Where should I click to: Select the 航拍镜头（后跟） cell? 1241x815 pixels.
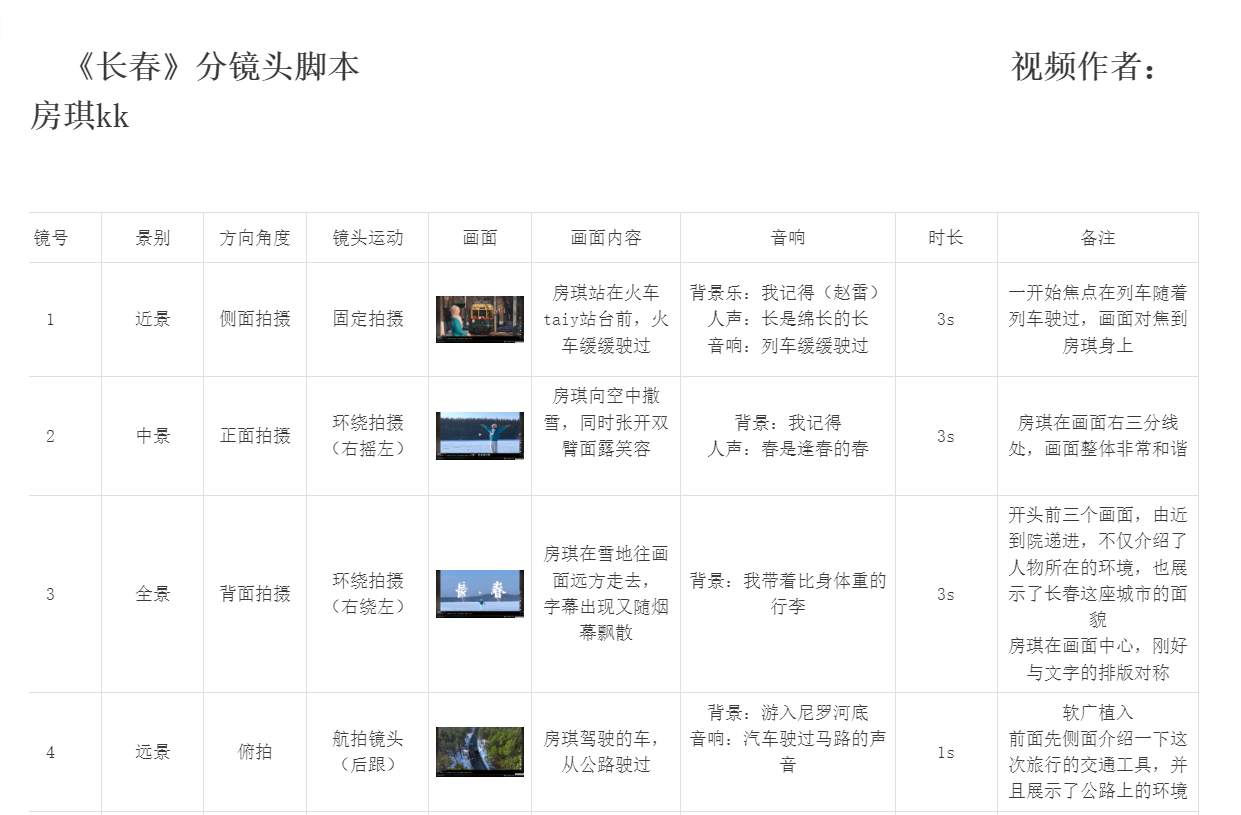pos(368,752)
